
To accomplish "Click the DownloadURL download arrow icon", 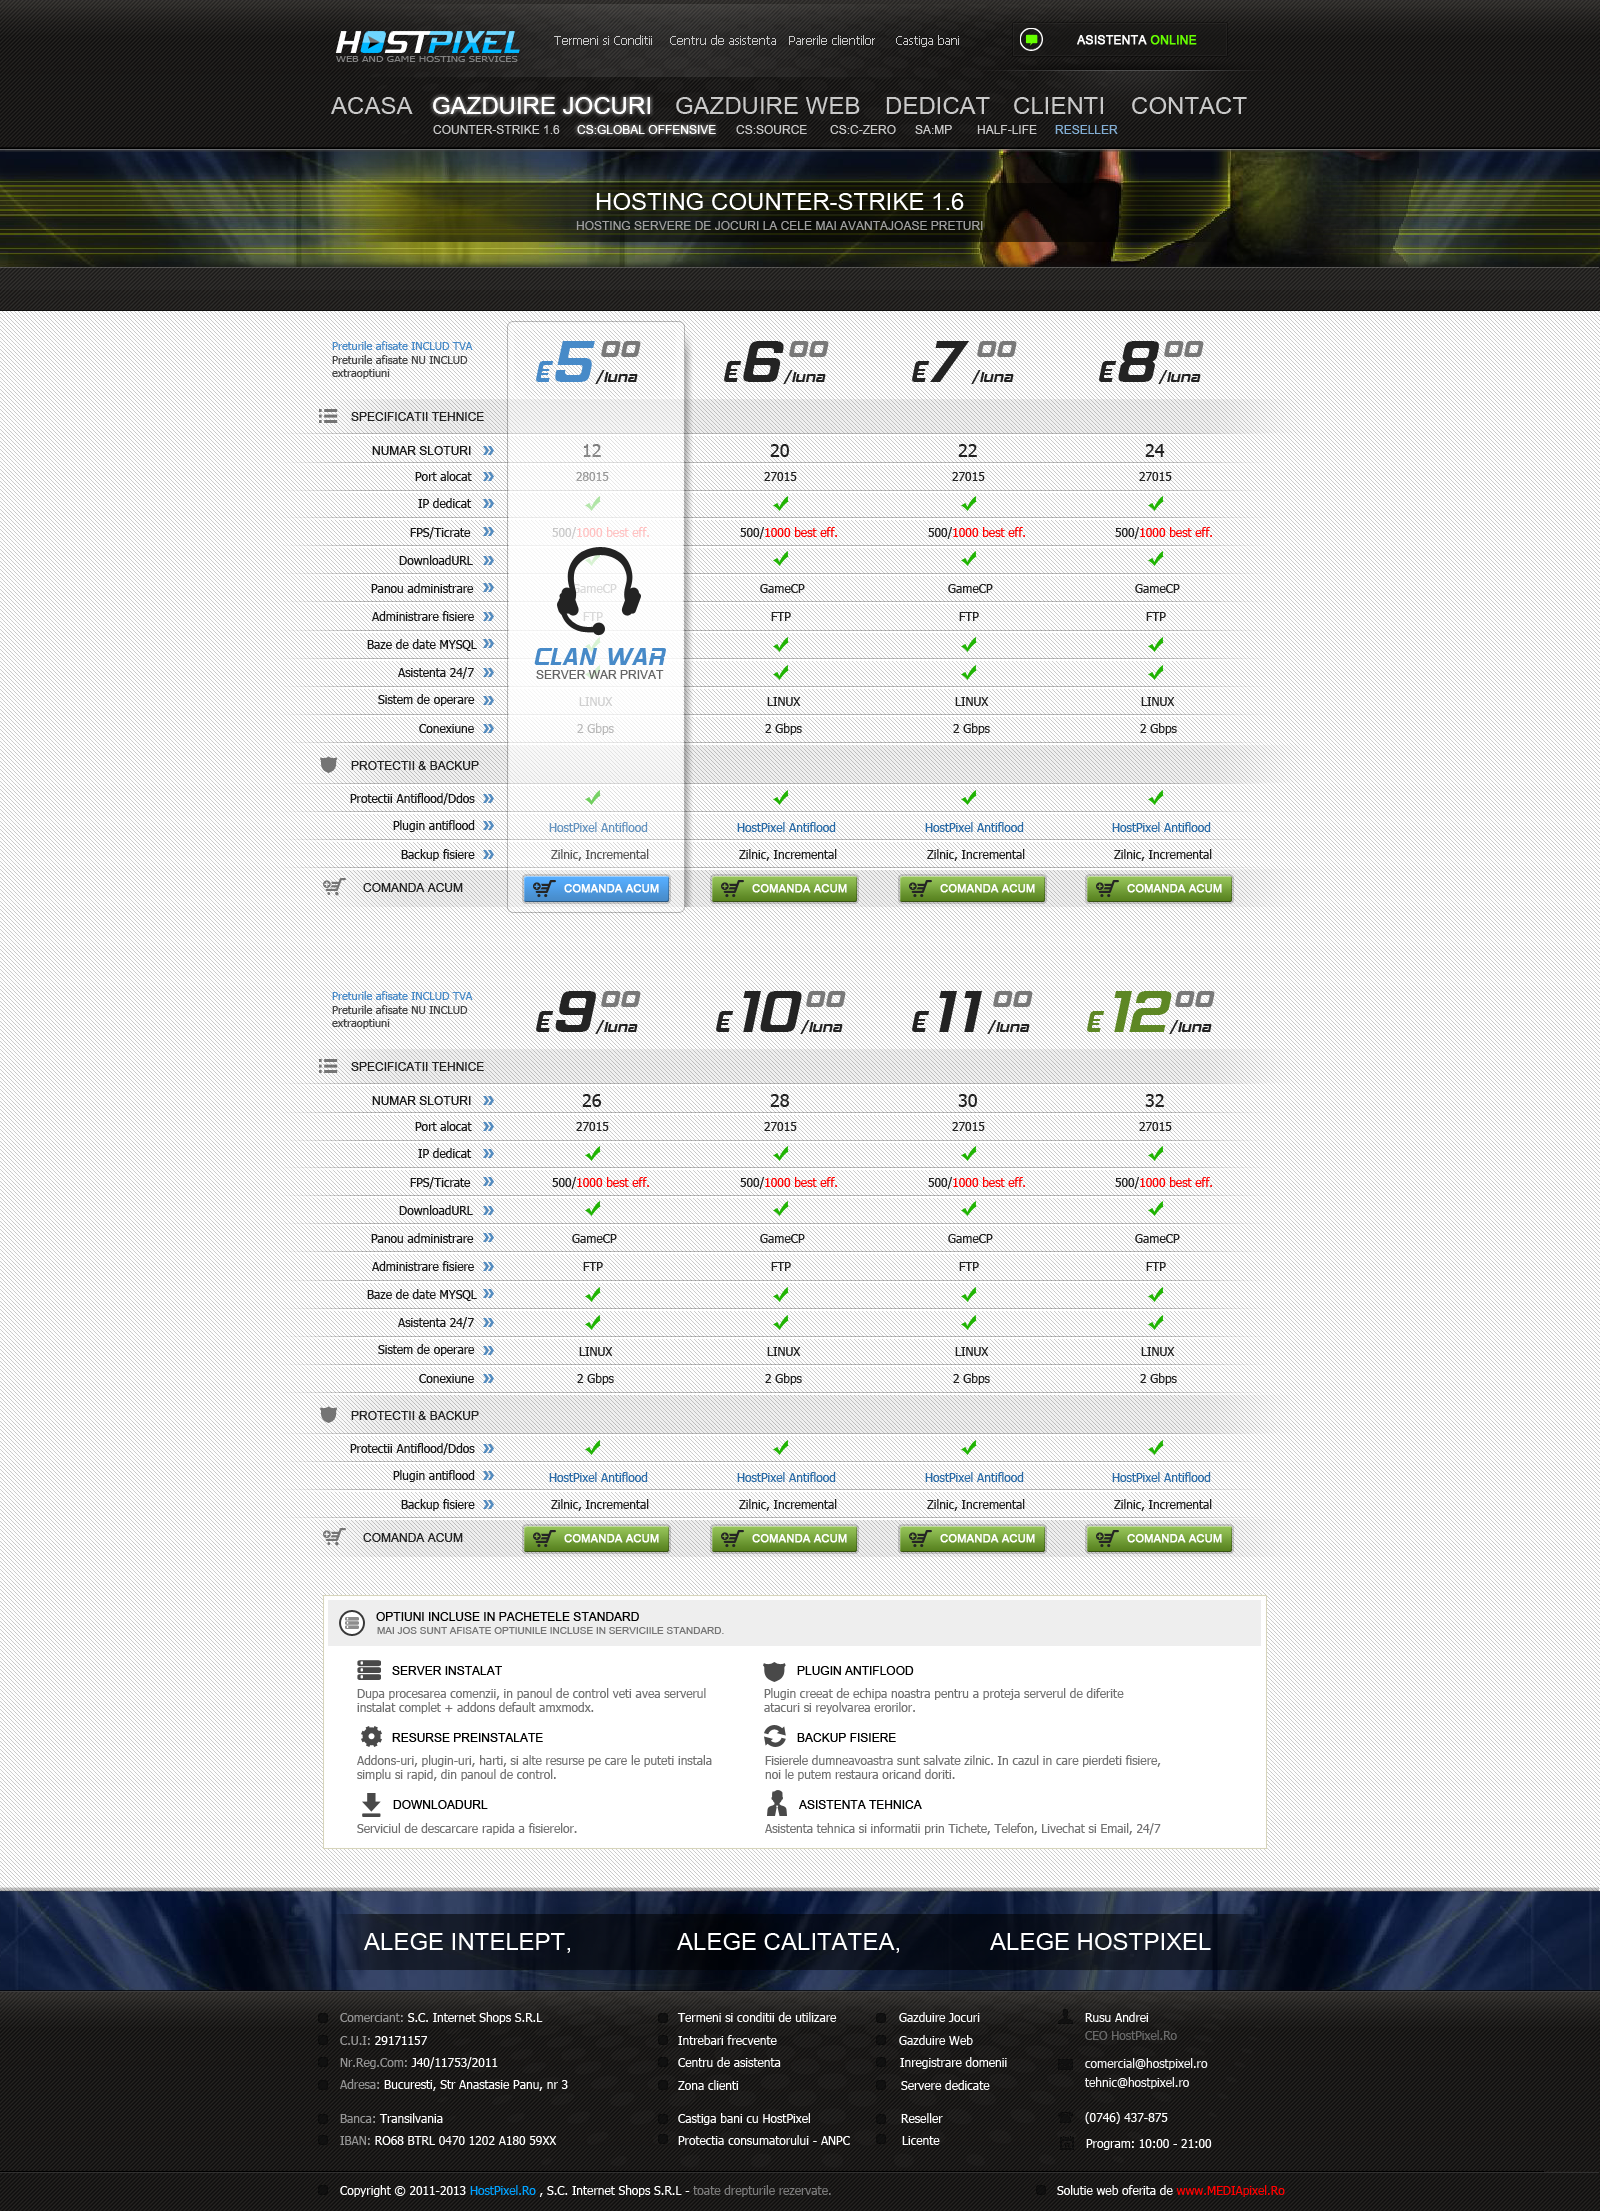I will (371, 1804).
